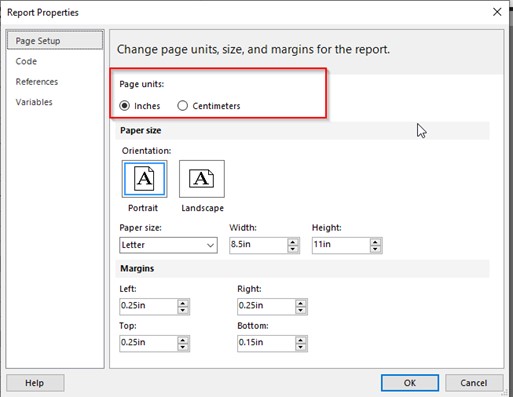Go to the Variables page

coord(34,102)
